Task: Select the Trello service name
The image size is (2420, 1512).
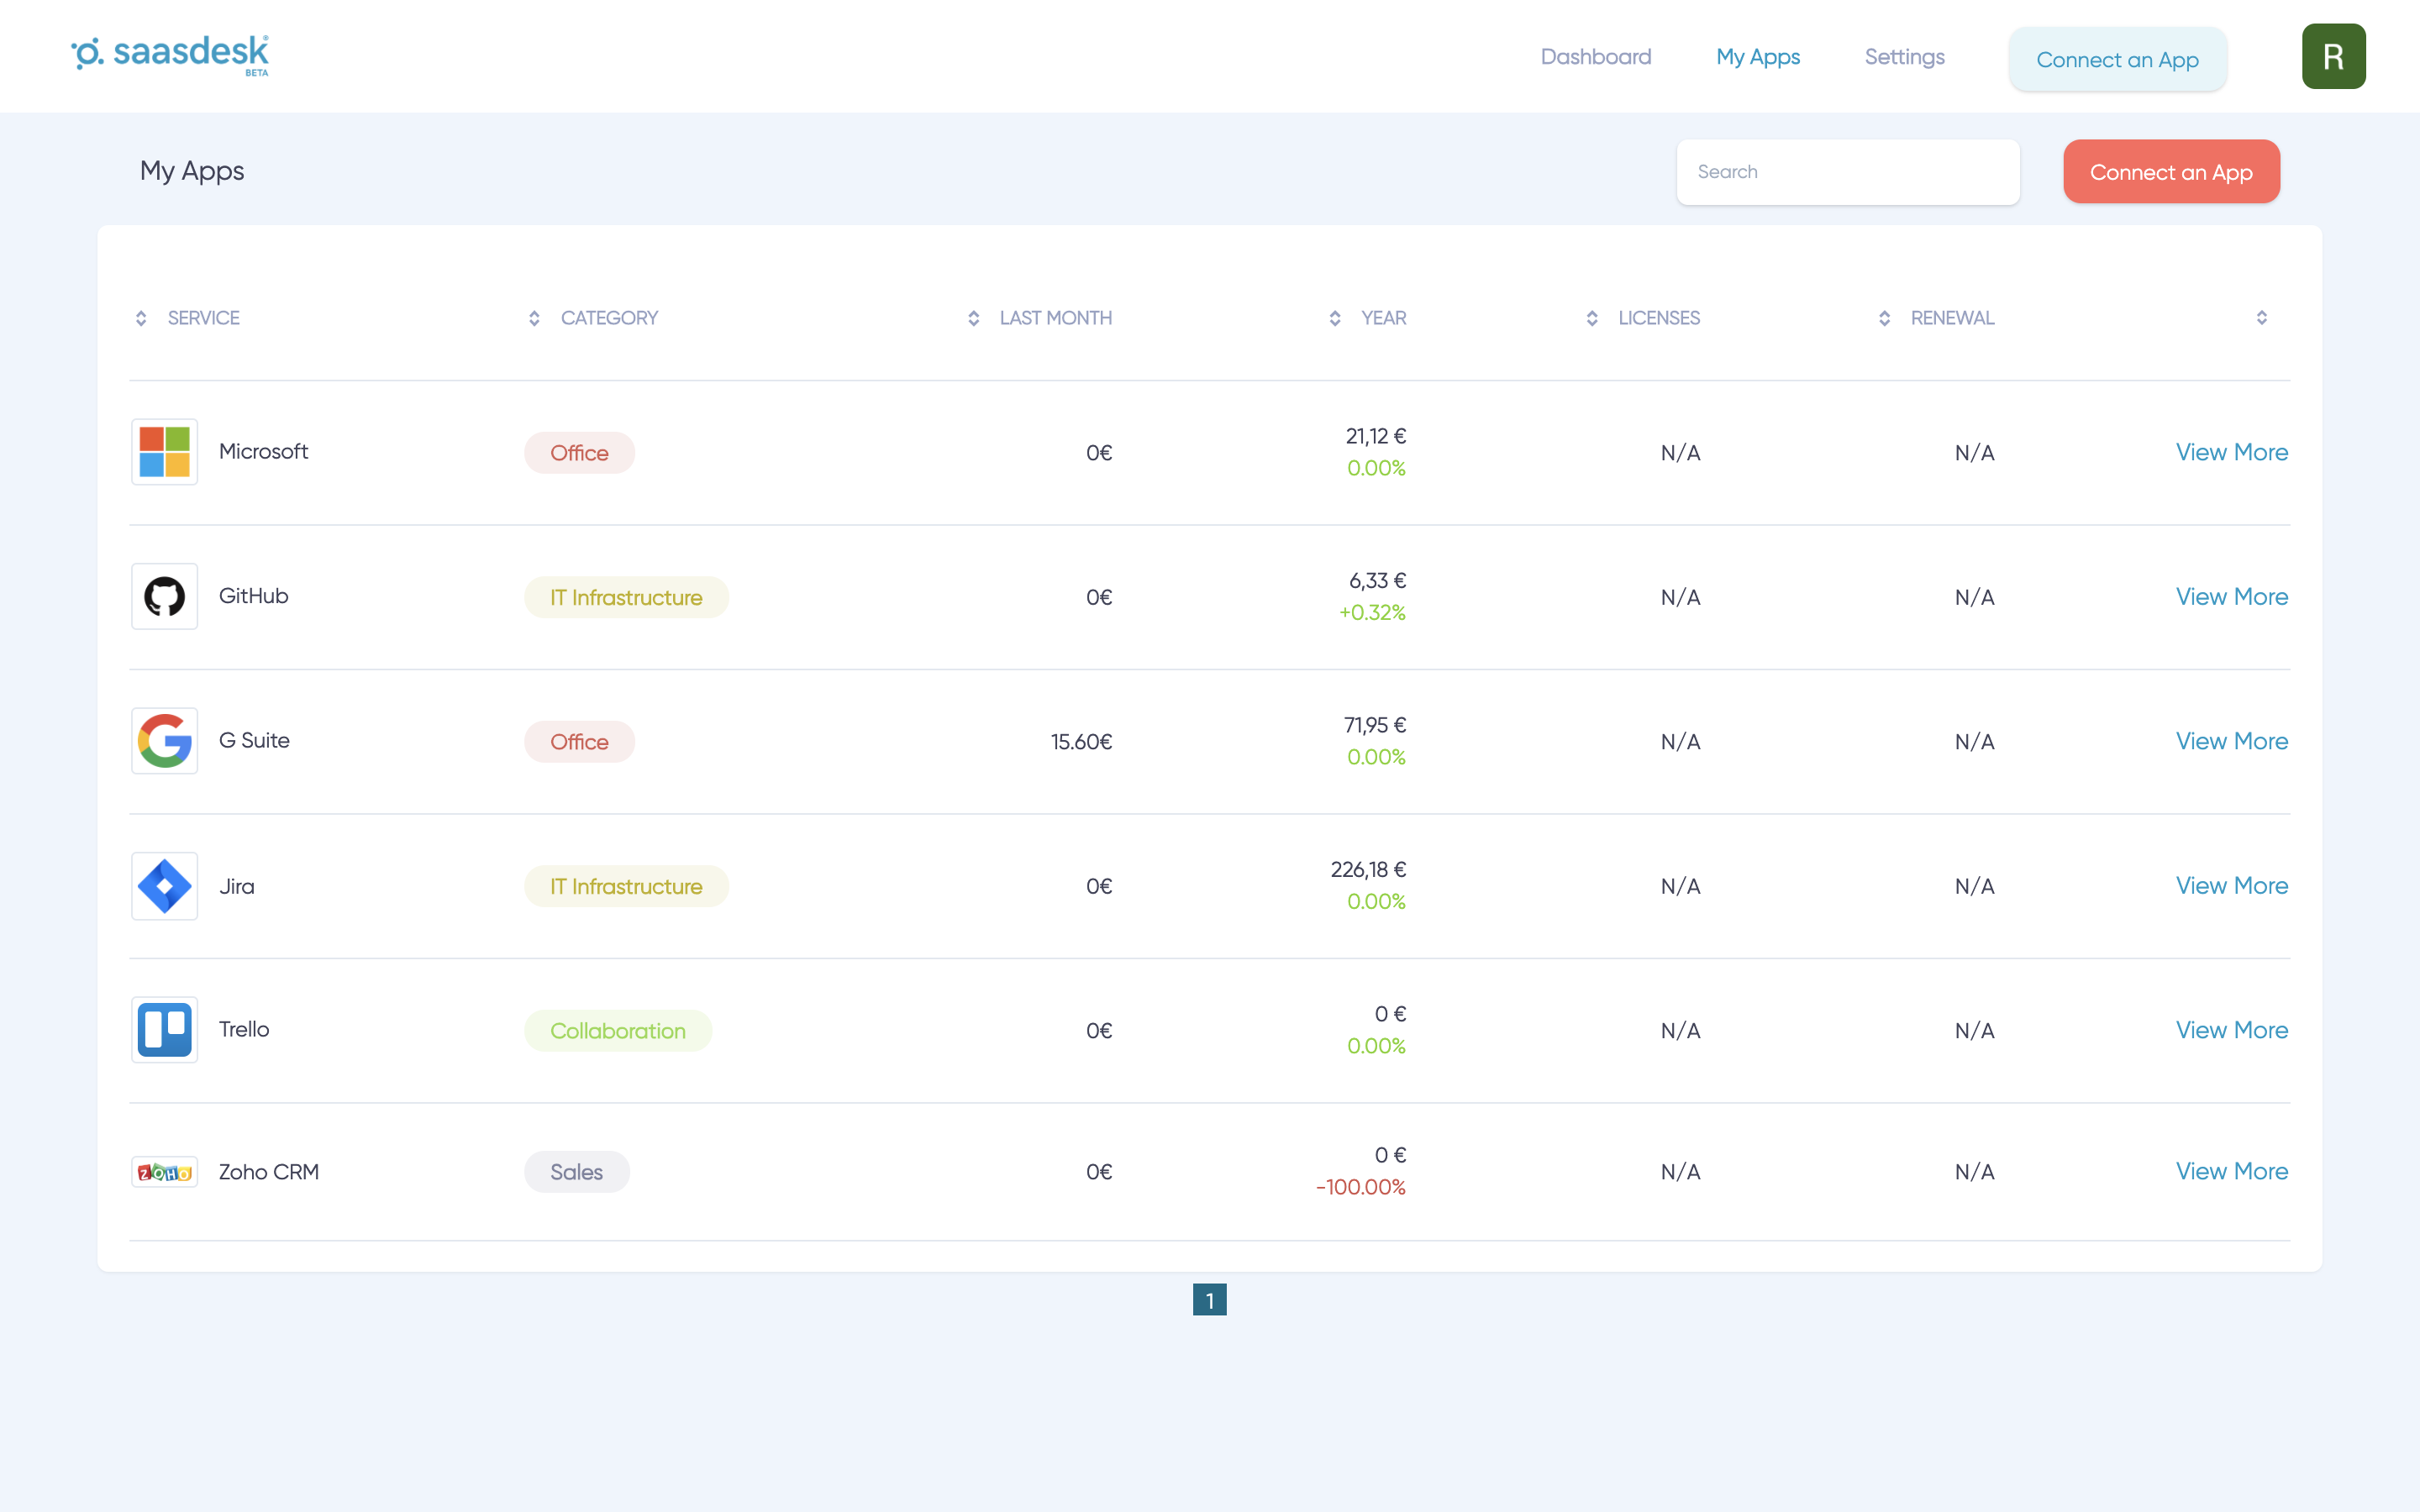Action: click(x=244, y=1029)
